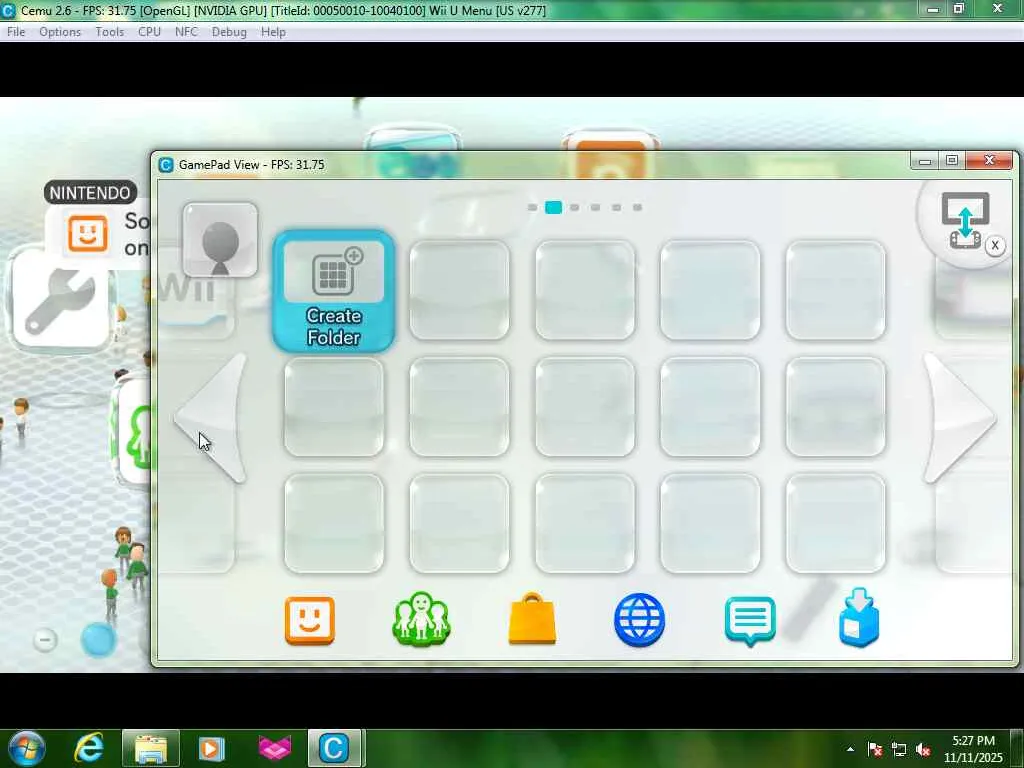Open the green Friend List icon
Screen dimensions: 1024x768
(421, 619)
